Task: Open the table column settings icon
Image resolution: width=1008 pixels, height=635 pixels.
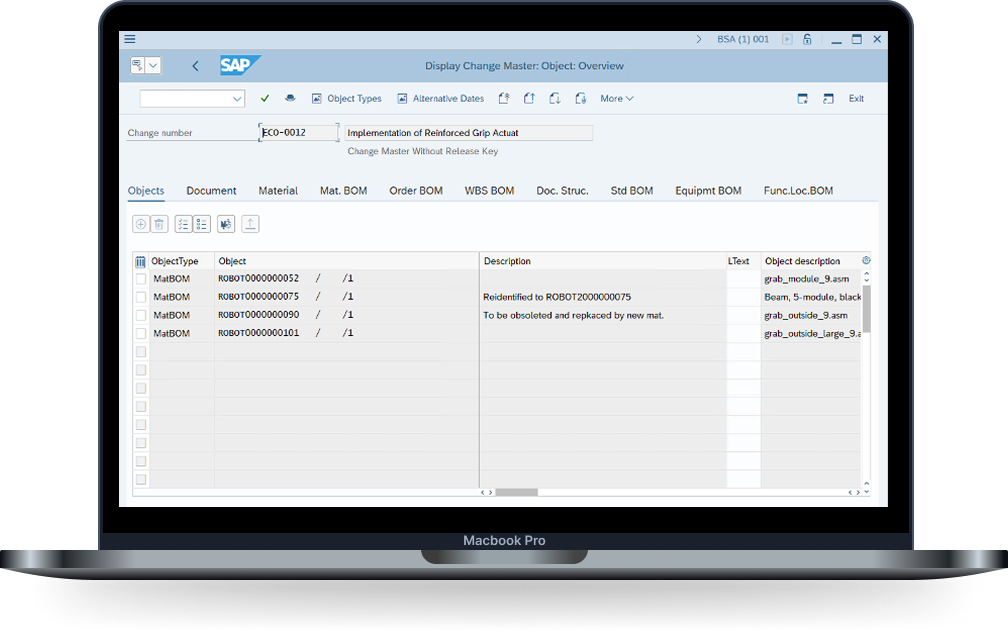Action: 140,262
